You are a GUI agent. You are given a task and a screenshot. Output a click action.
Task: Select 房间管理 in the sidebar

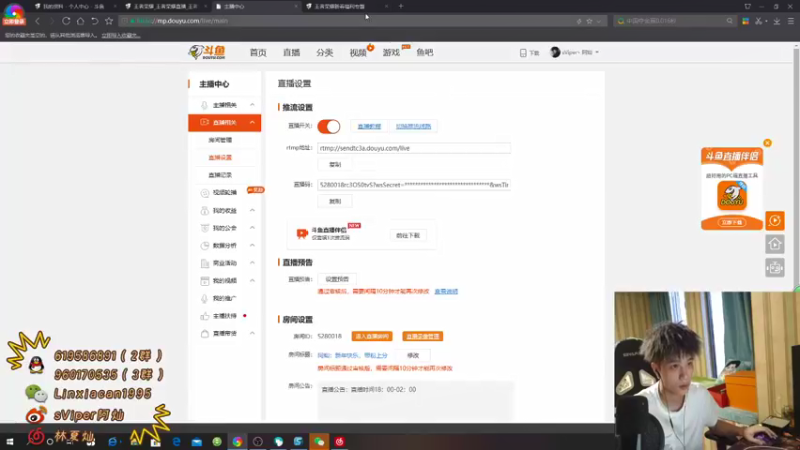[x=220, y=140]
